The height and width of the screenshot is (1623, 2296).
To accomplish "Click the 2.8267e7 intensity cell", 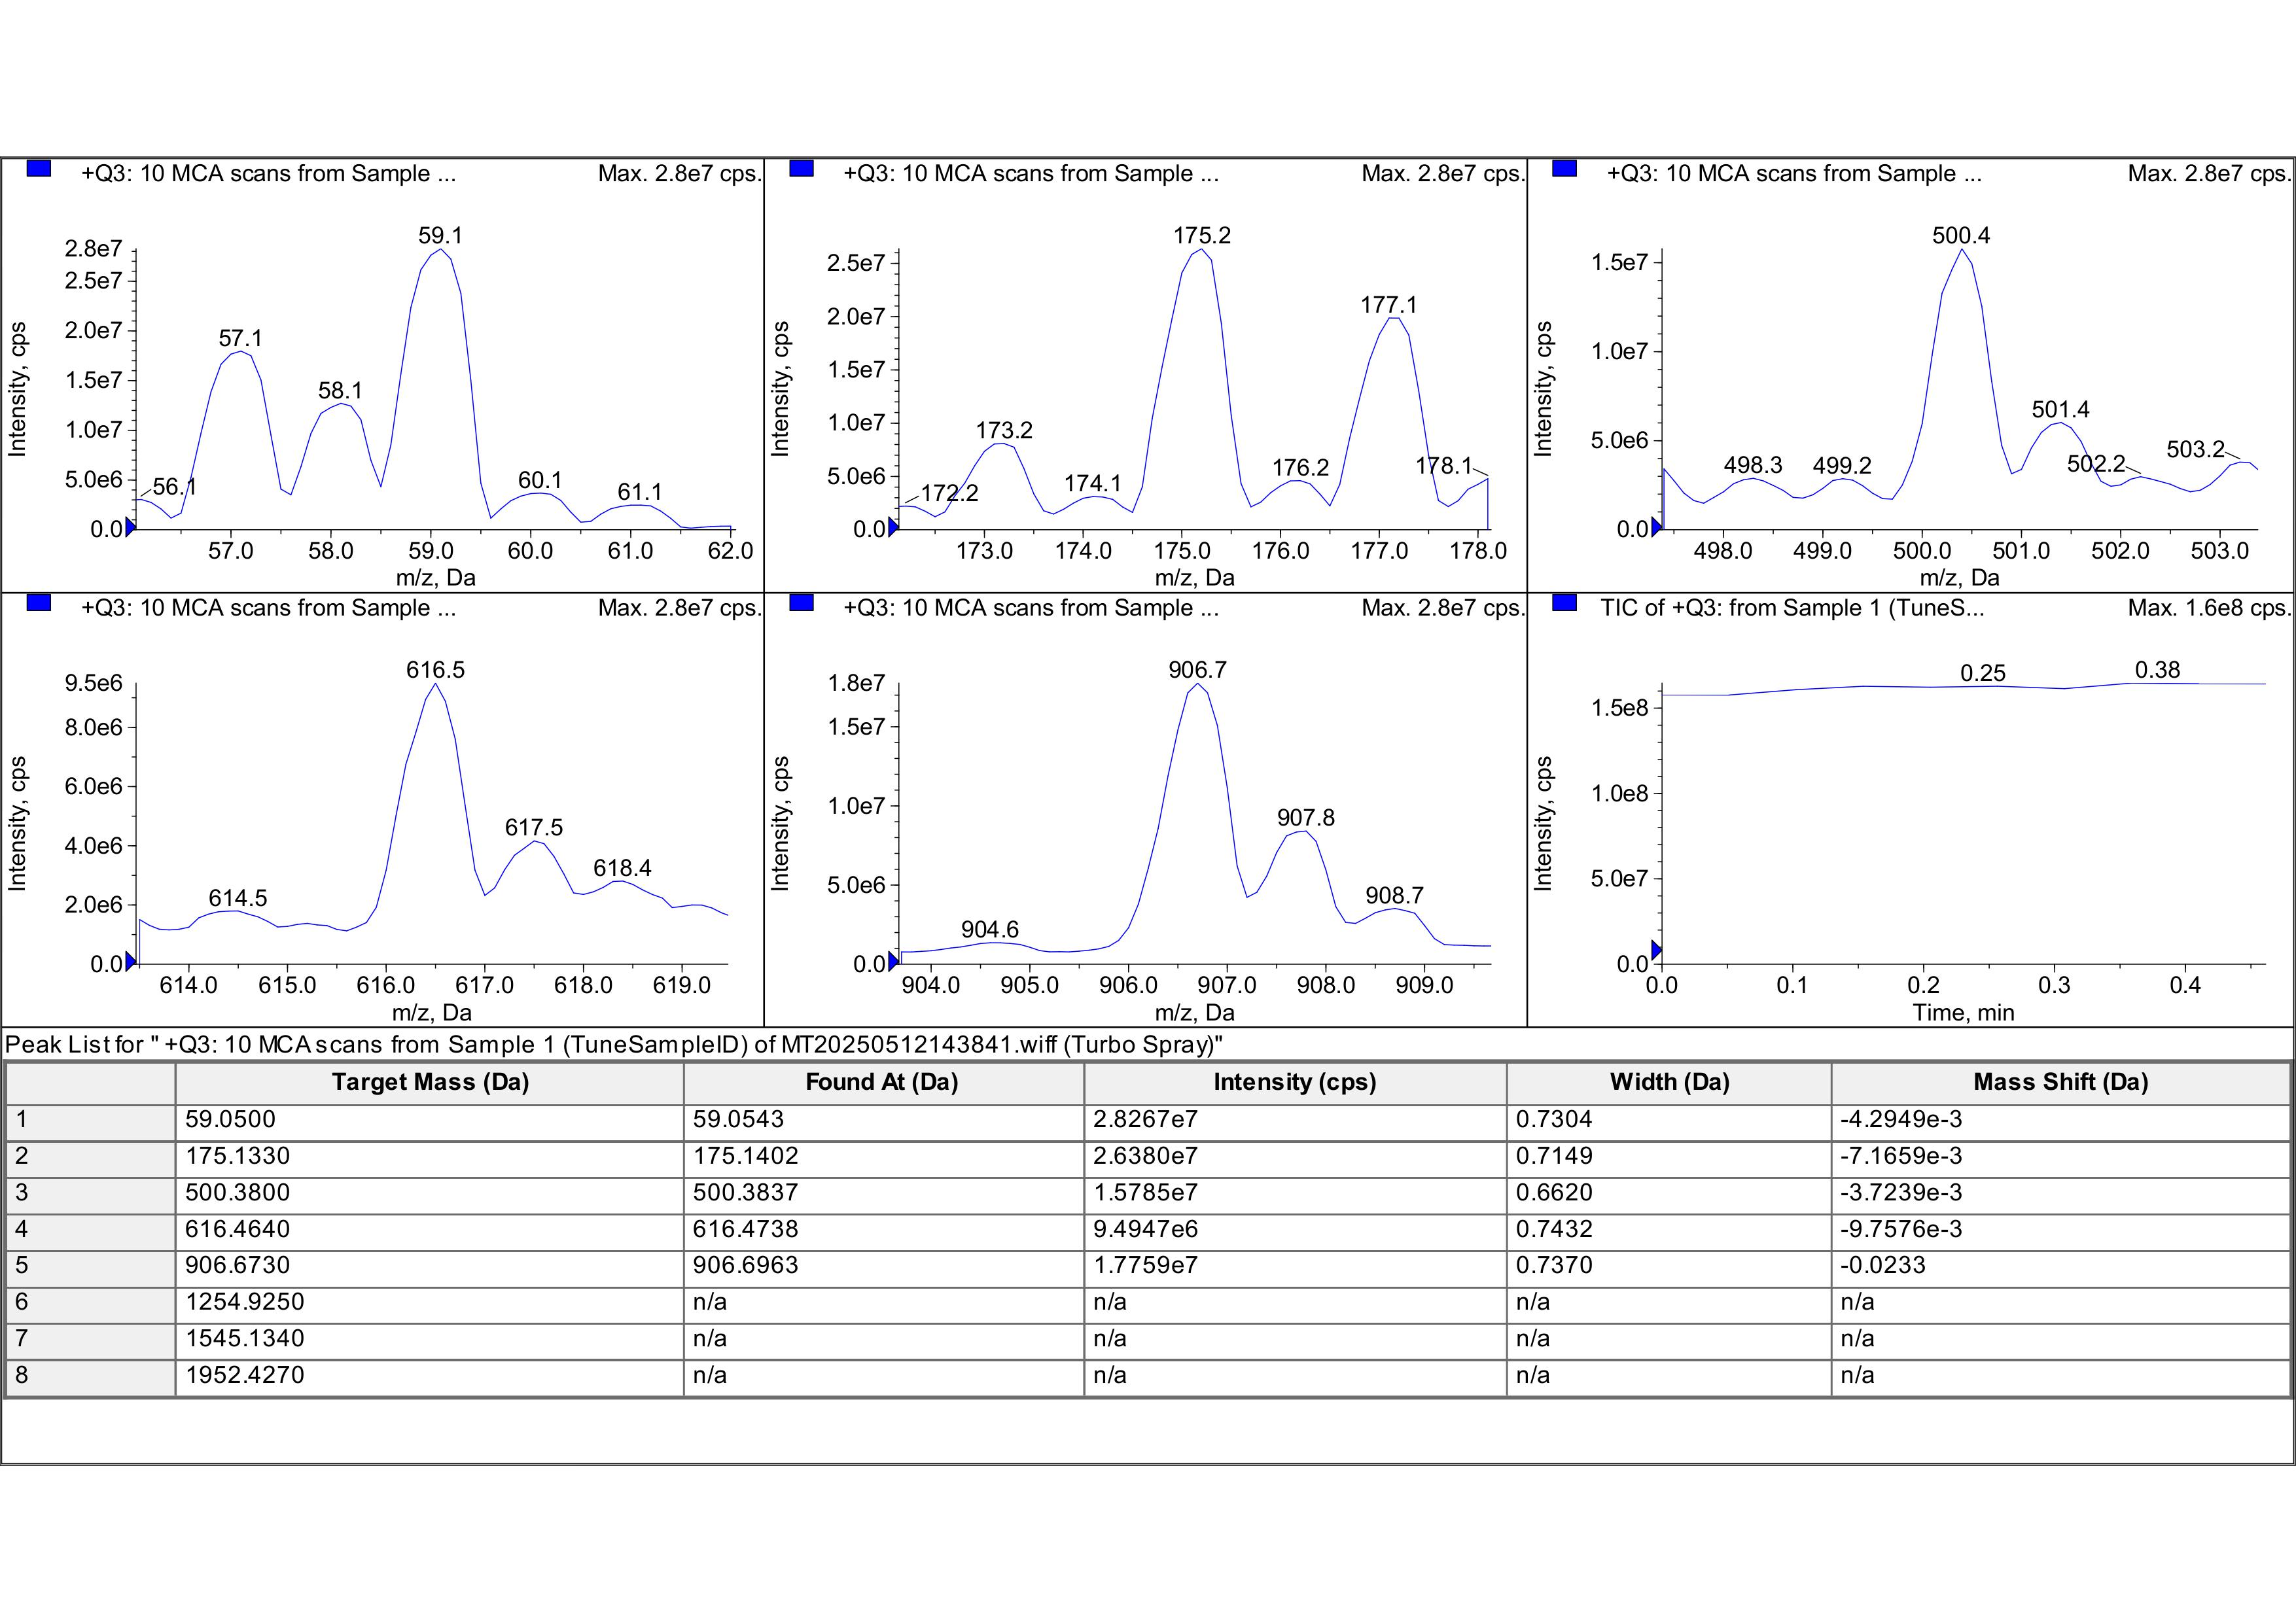I will [1145, 1119].
